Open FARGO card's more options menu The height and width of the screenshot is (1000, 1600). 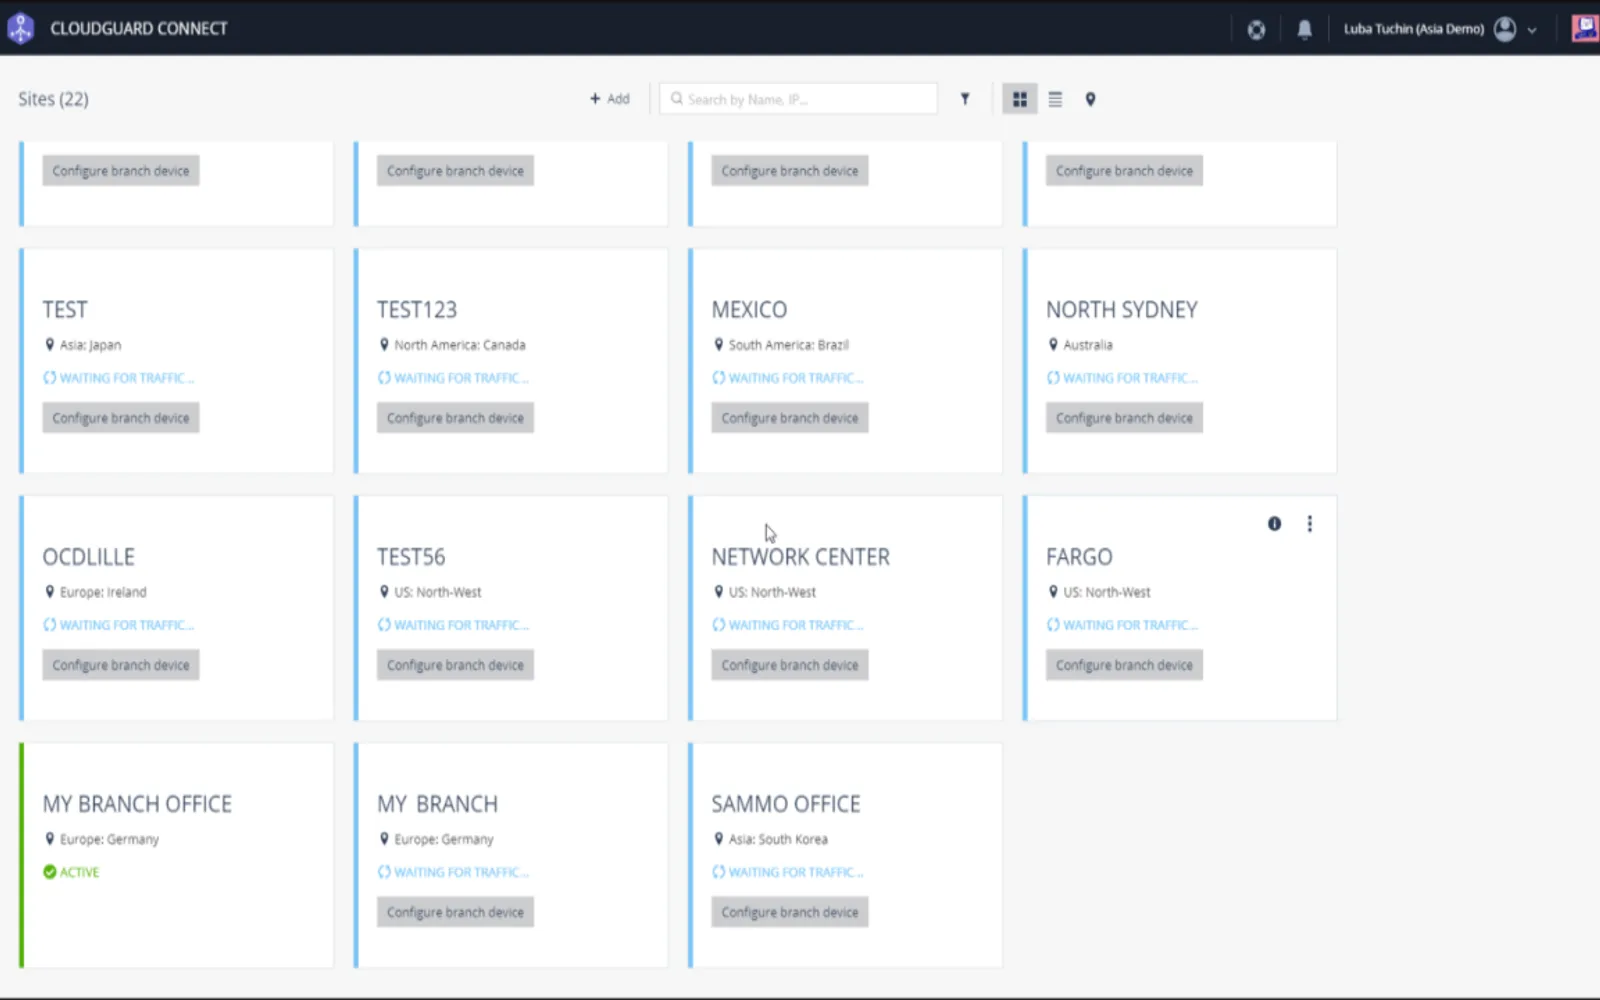1310,524
